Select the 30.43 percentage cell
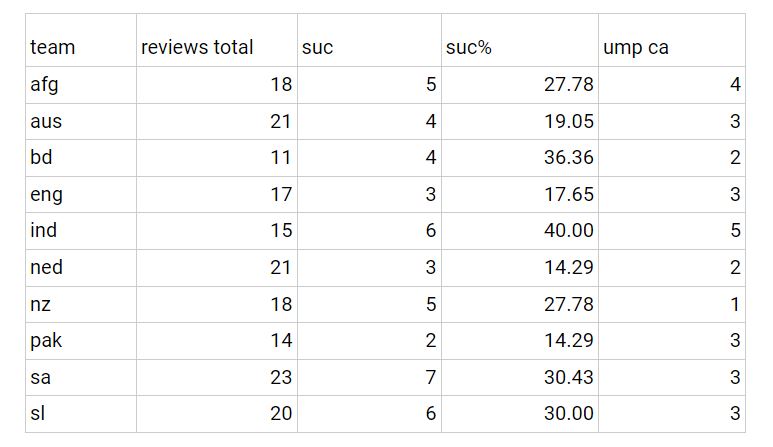Screen dimensions: 773x447 [520, 378]
